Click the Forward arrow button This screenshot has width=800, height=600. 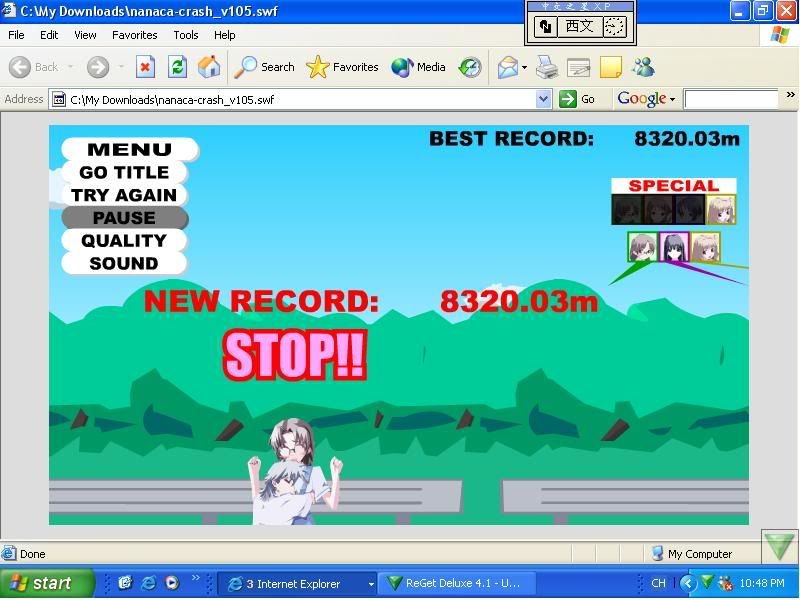coord(97,67)
